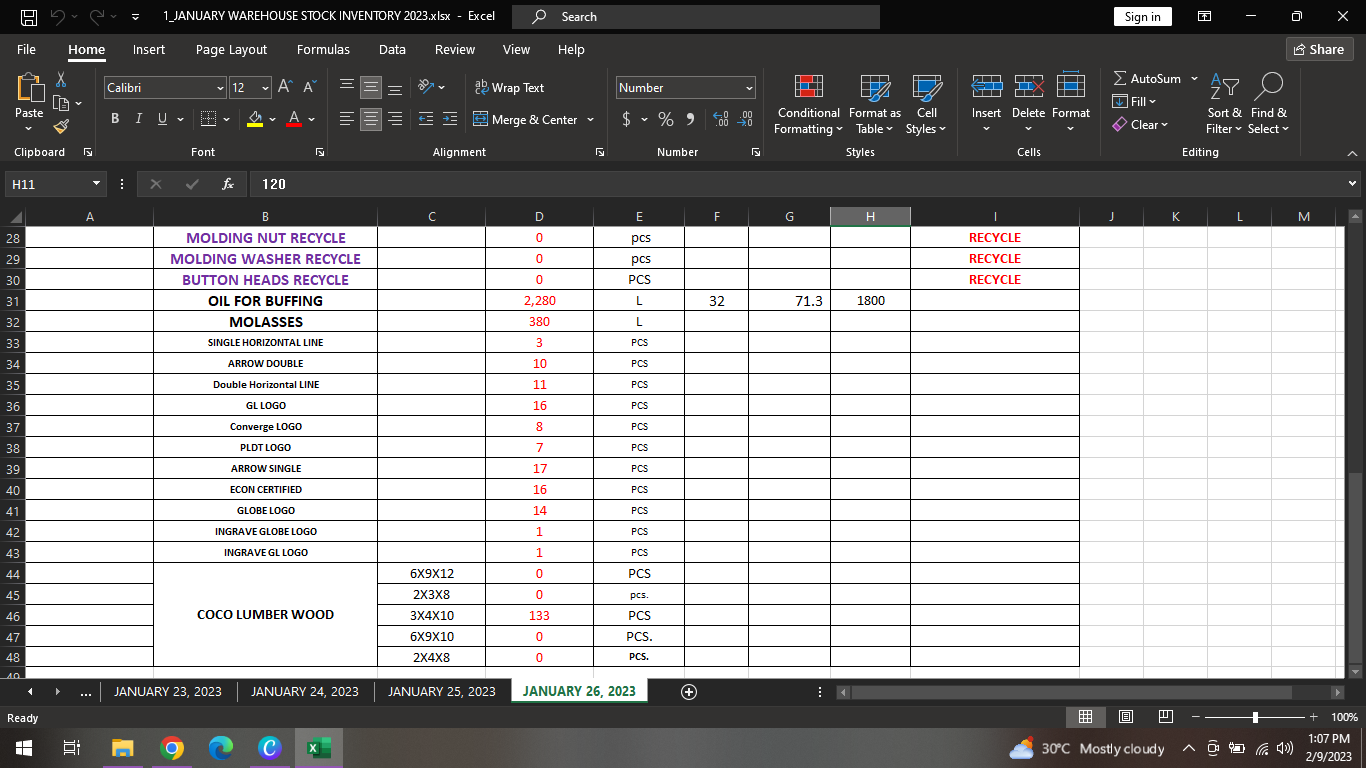
Task: Expand the Name Box dropdown arrow
Action: pos(96,184)
